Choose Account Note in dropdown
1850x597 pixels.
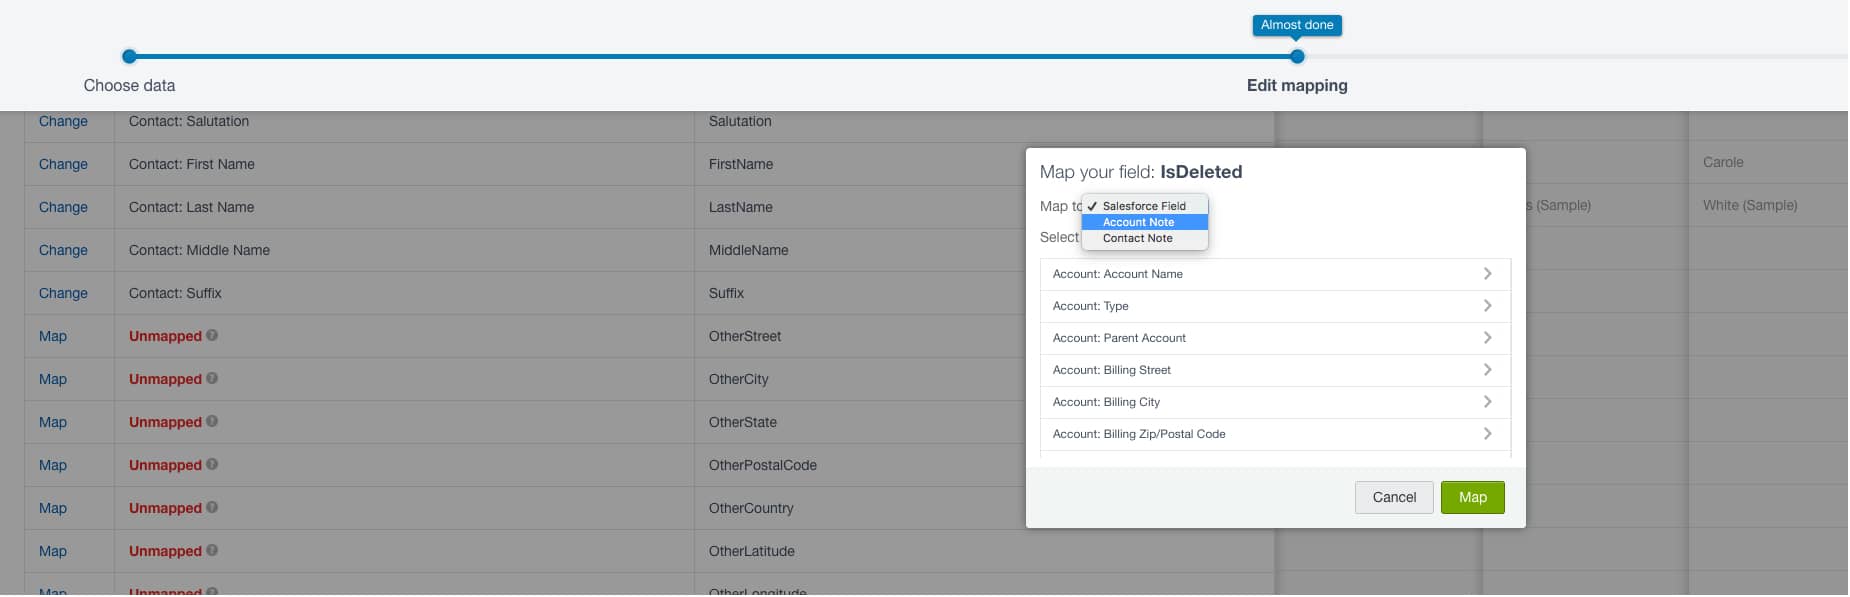1139,222
